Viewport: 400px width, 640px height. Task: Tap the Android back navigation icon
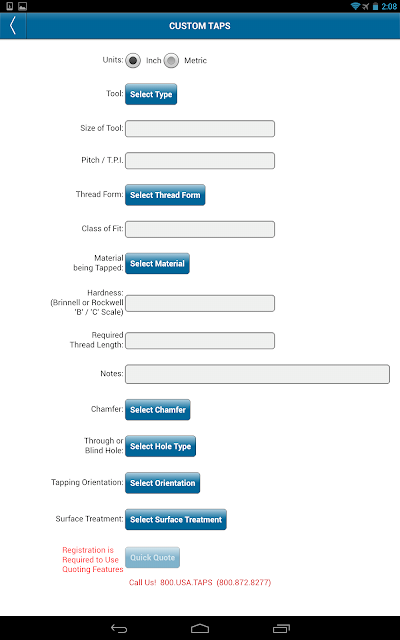119,629
